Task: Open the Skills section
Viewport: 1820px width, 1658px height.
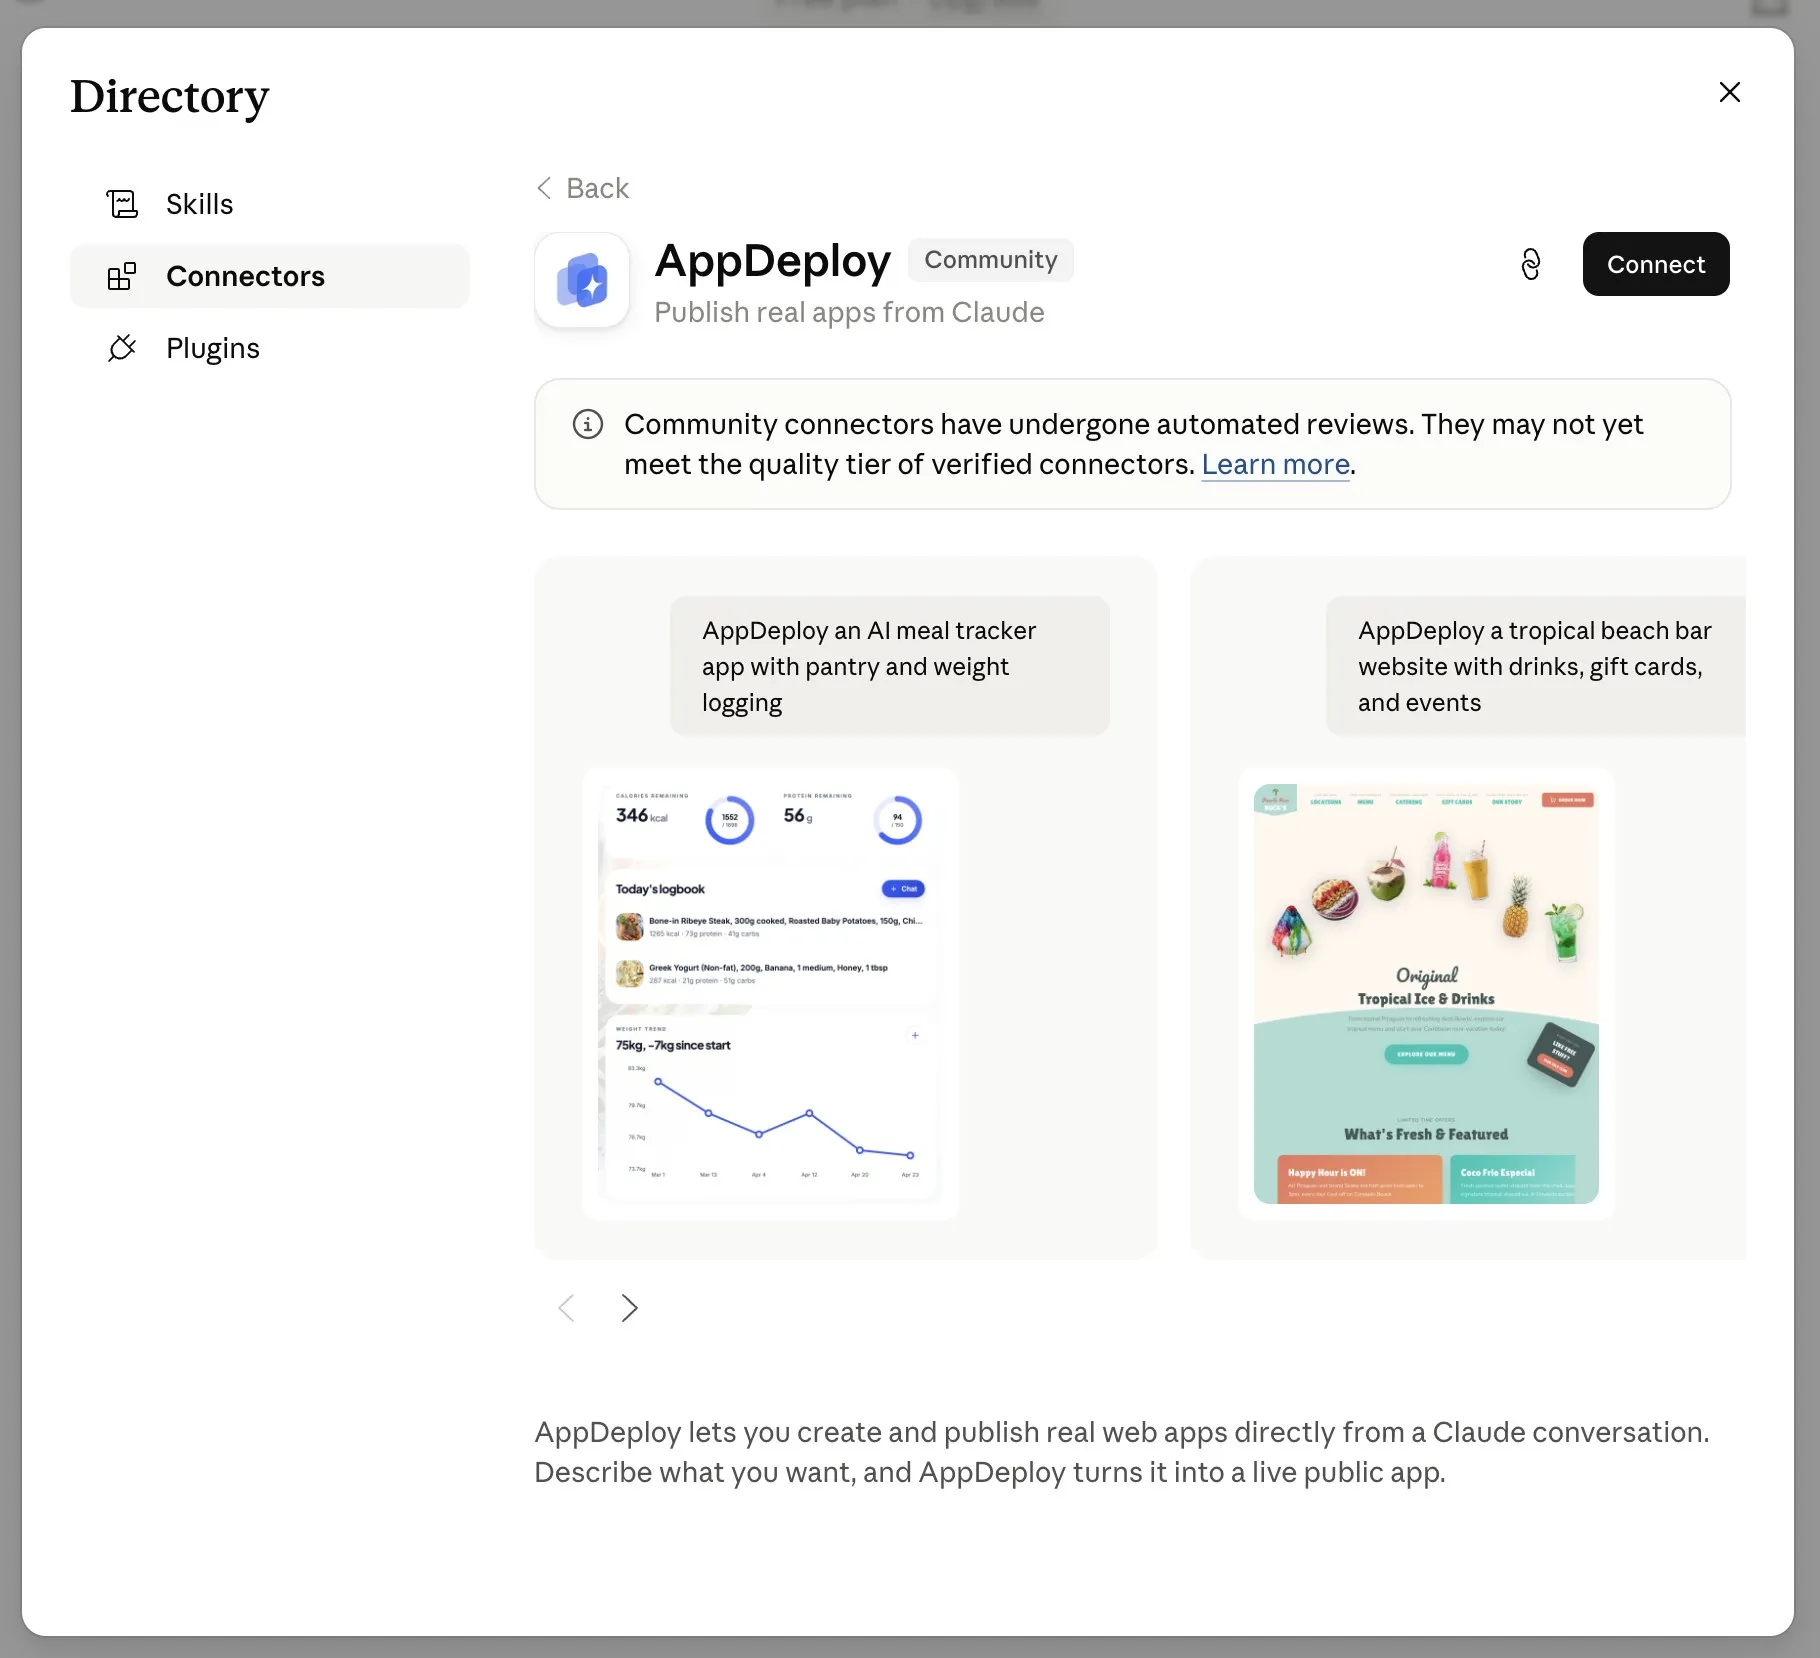Action: [x=270, y=204]
